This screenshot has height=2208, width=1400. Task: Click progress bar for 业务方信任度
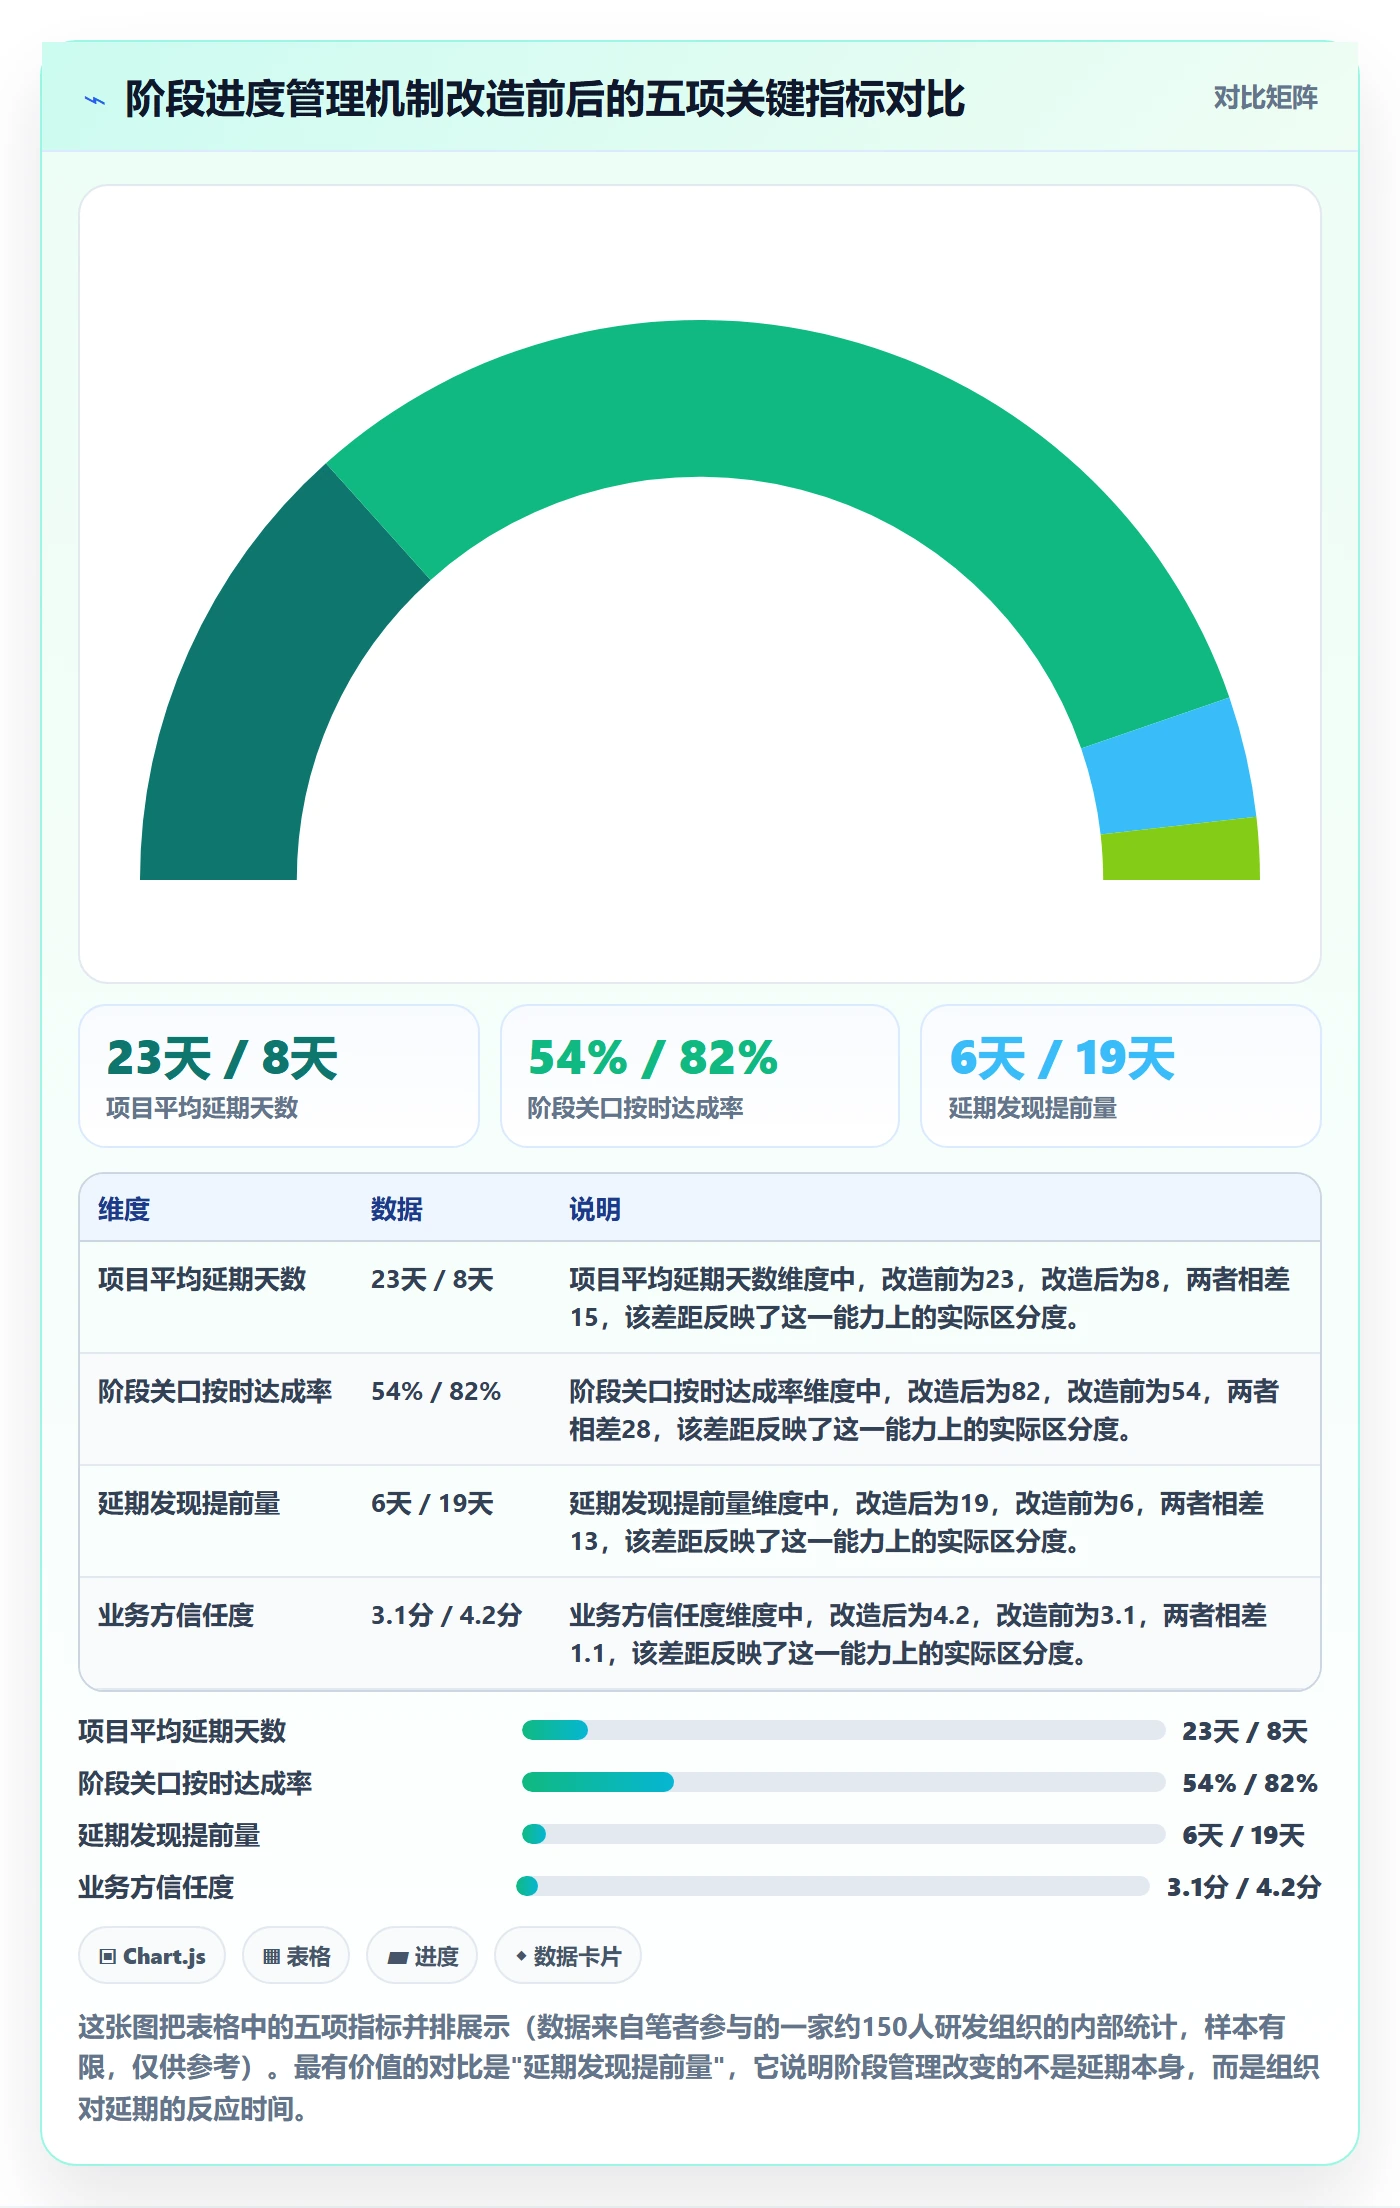[833, 1886]
